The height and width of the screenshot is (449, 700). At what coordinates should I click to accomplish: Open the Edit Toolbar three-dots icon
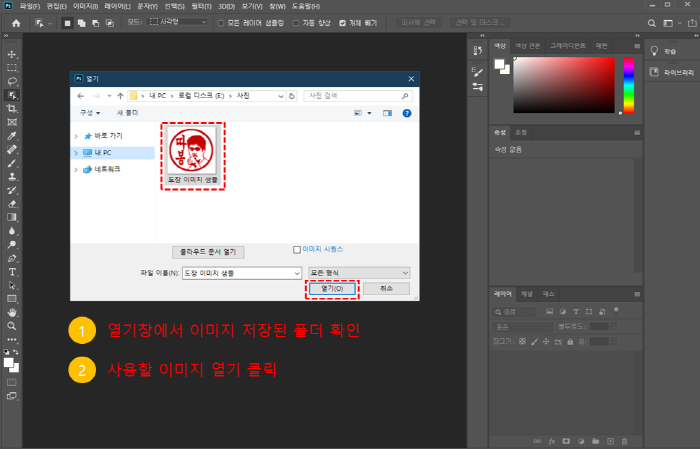[x=12, y=340]
